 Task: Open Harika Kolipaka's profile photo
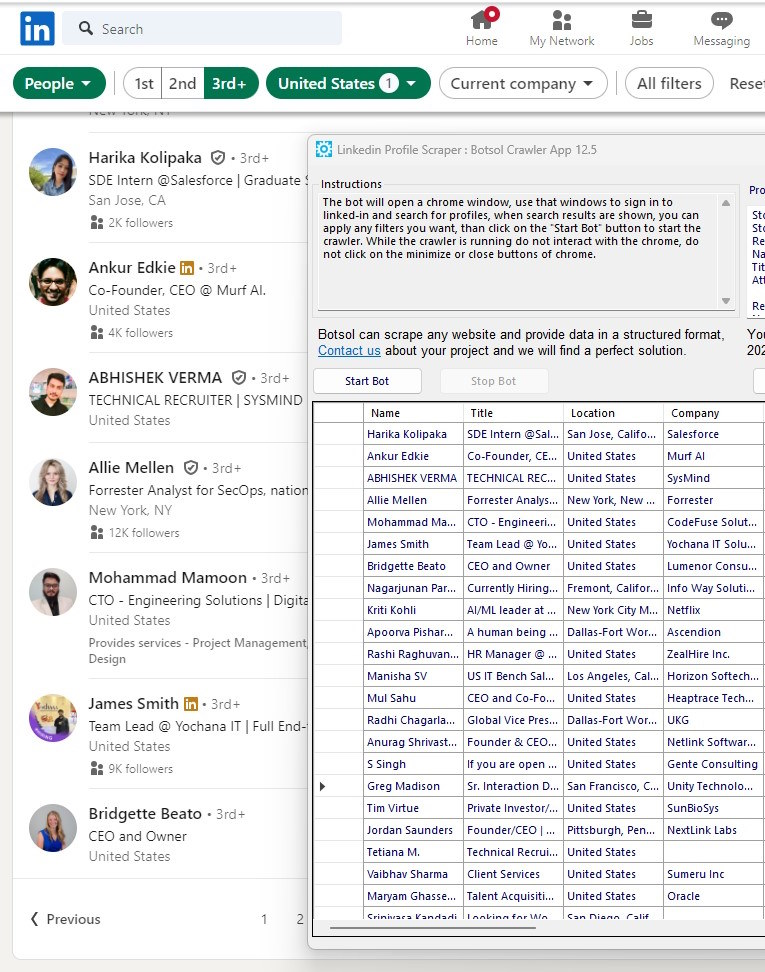(53, 172)
